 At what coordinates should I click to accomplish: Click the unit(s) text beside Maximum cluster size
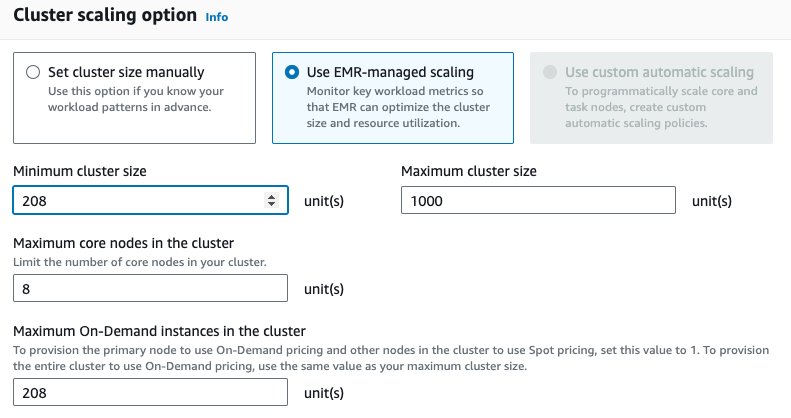tap(712, 201)
